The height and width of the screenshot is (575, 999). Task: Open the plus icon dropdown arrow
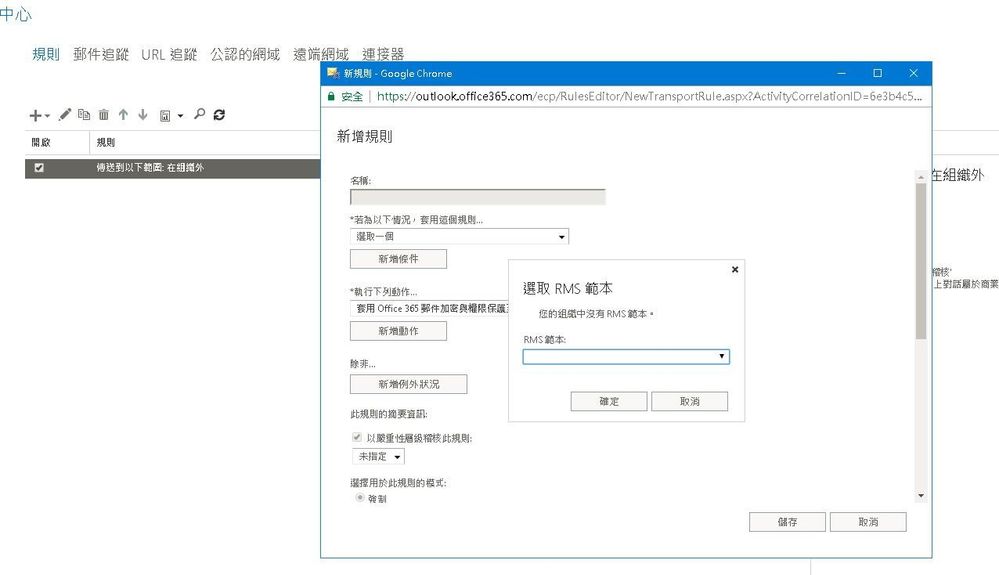point(47,116)
